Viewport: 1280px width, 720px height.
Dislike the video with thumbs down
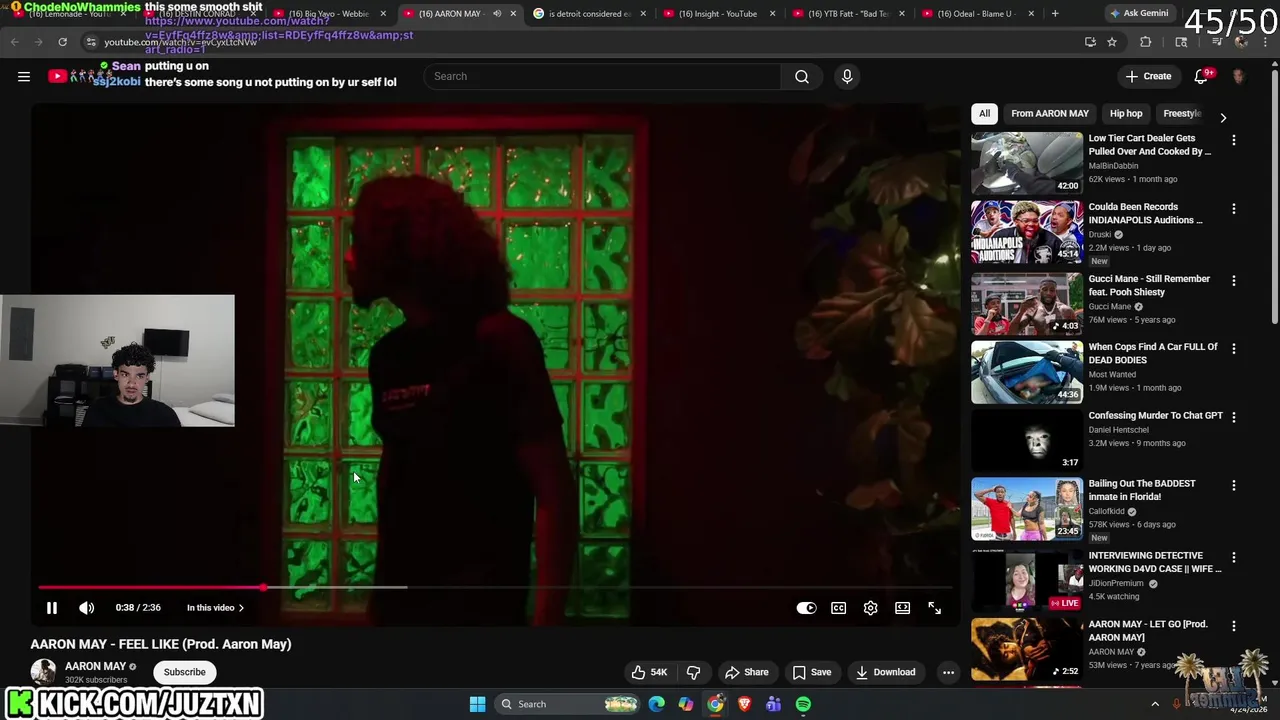pos(693,672)
